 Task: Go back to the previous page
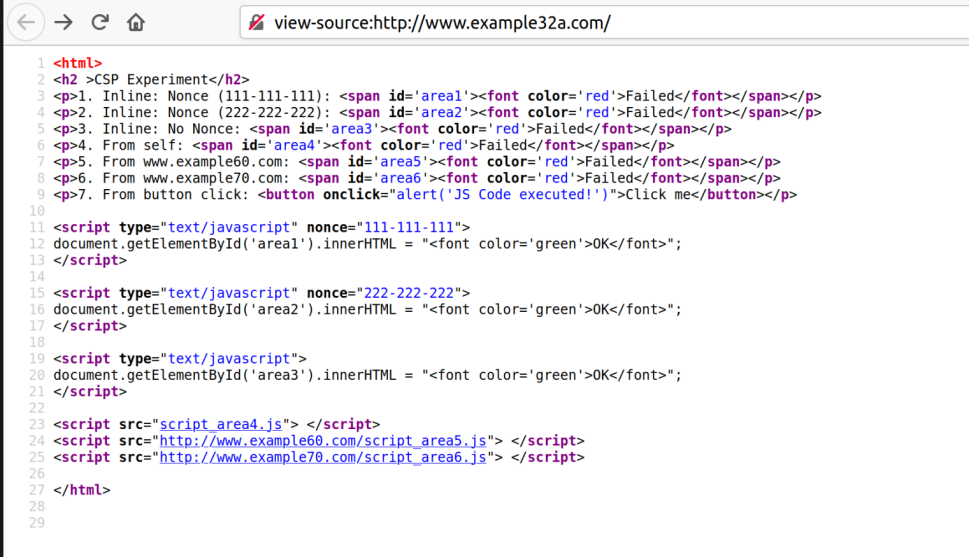(26, 23)
